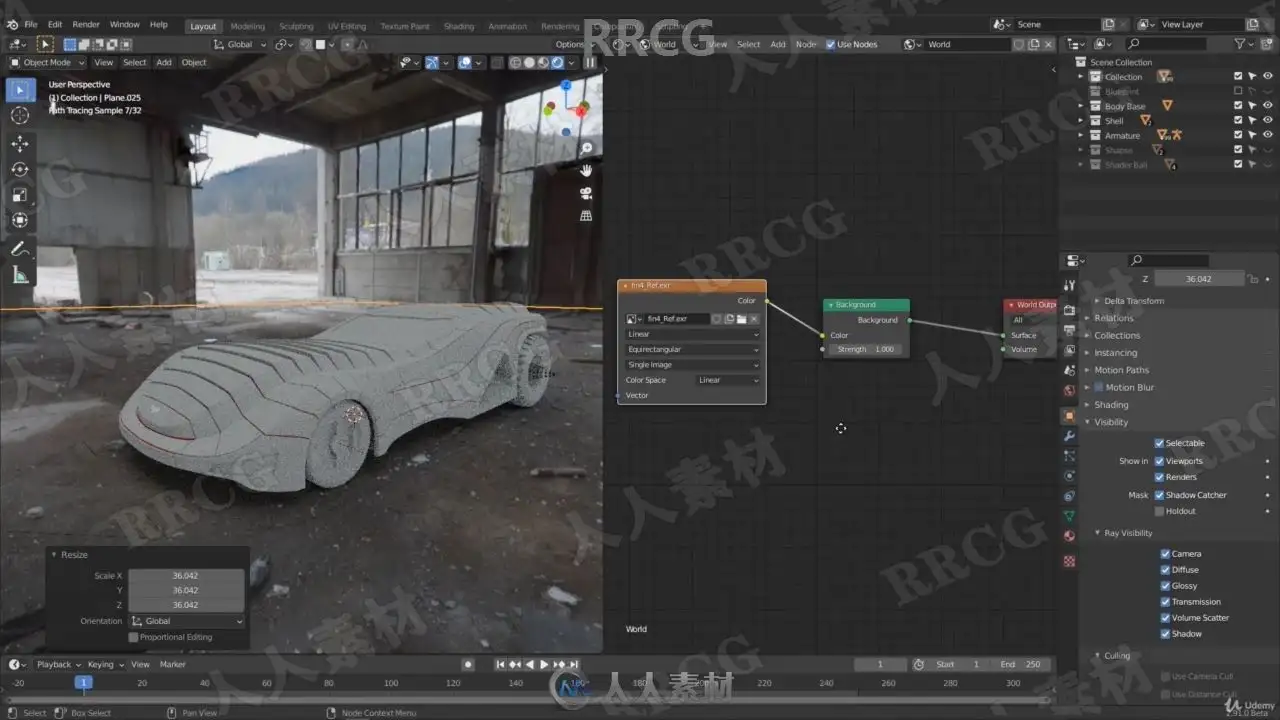Click the Scale X 36.042 field in Resize panel
Image resolution: width=1280 pixels, height=720 pixels.
point(186,576)
